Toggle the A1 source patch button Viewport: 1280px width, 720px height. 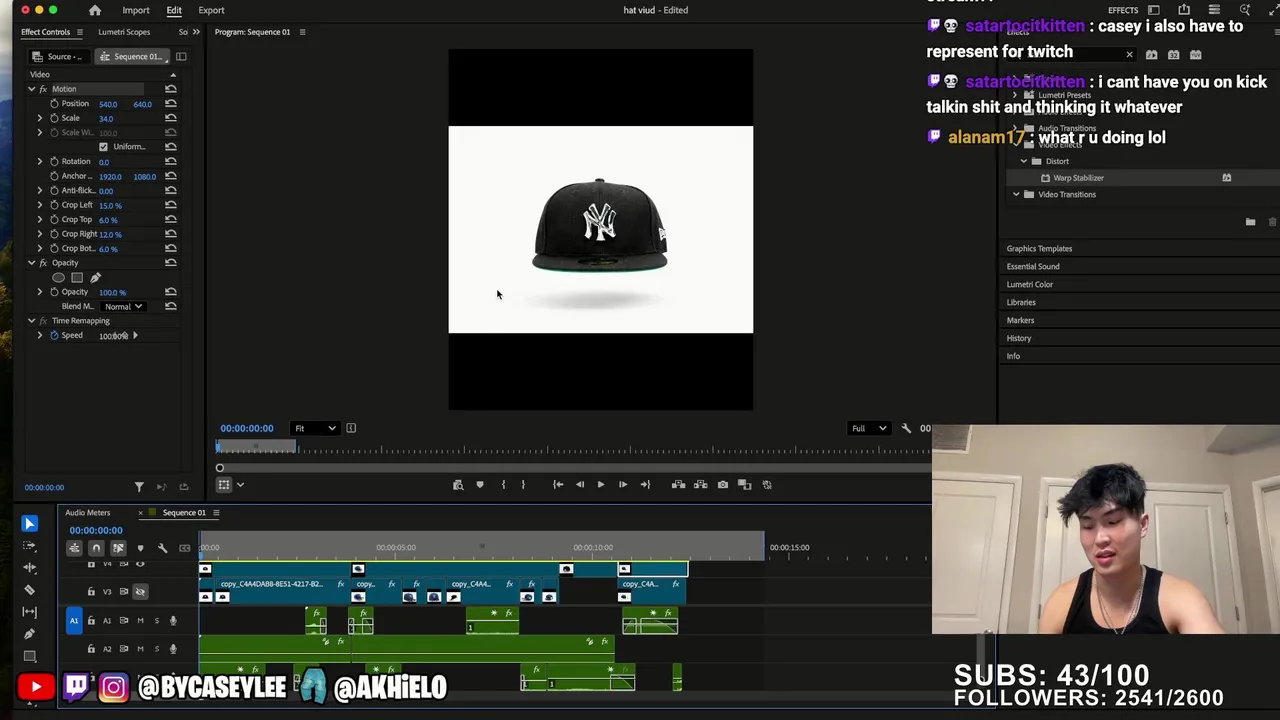[x=73, y=621]
